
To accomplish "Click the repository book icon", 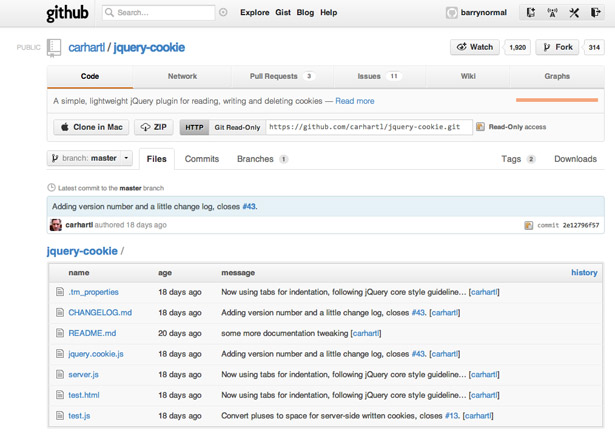I will 54,48.
